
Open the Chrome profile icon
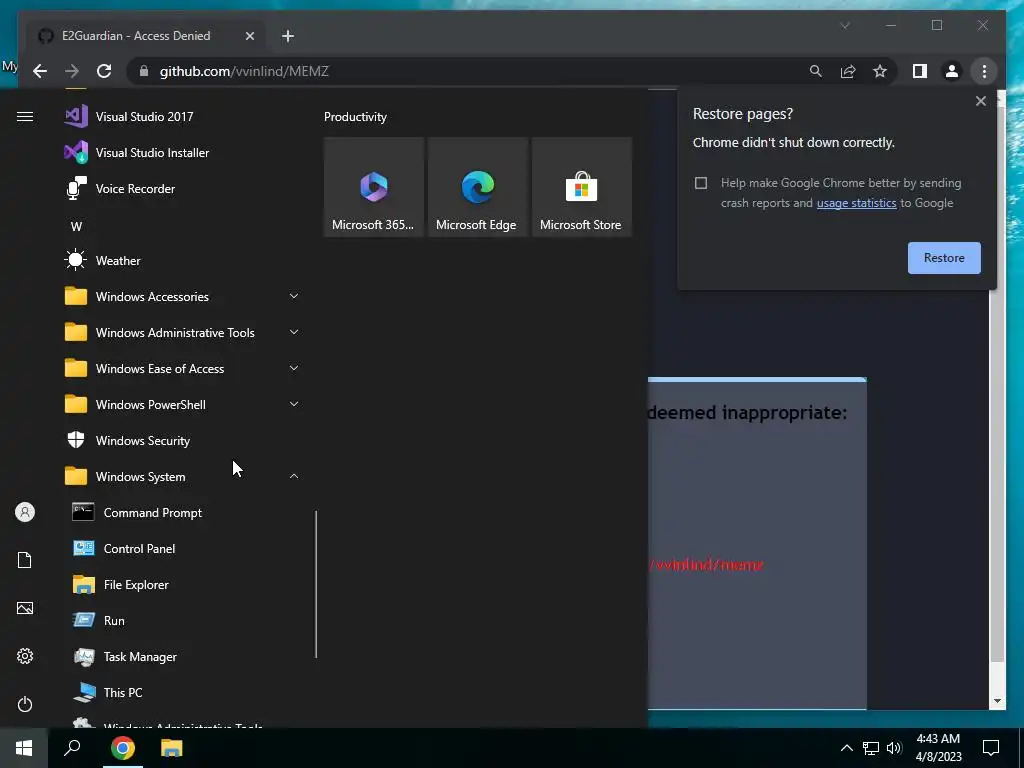(952, 71)
